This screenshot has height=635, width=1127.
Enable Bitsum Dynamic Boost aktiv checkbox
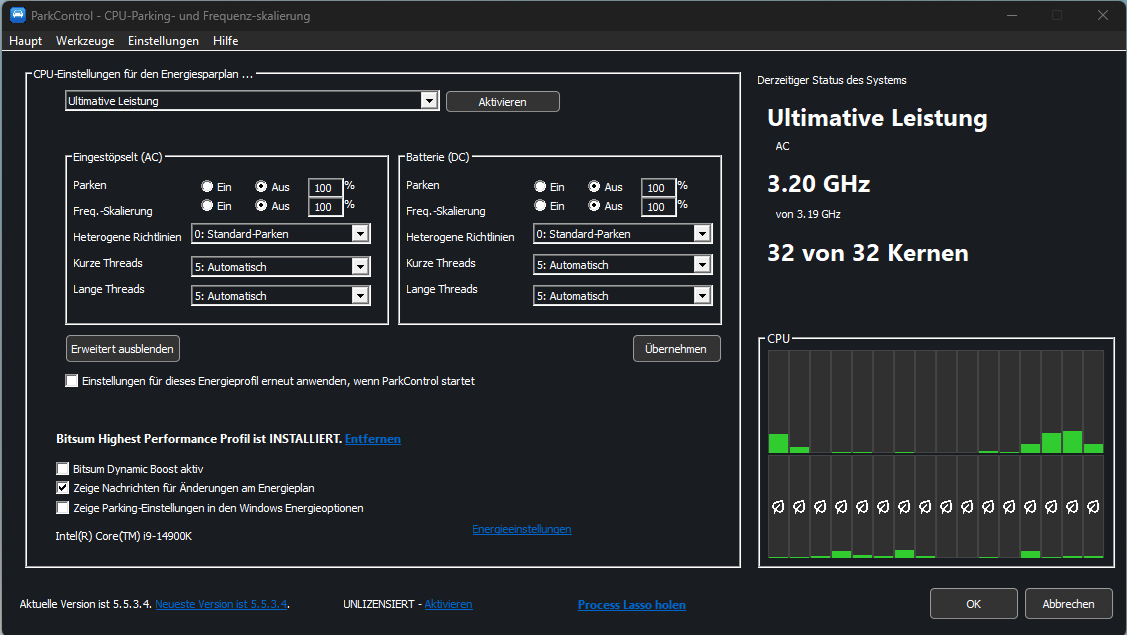(63, 468)
